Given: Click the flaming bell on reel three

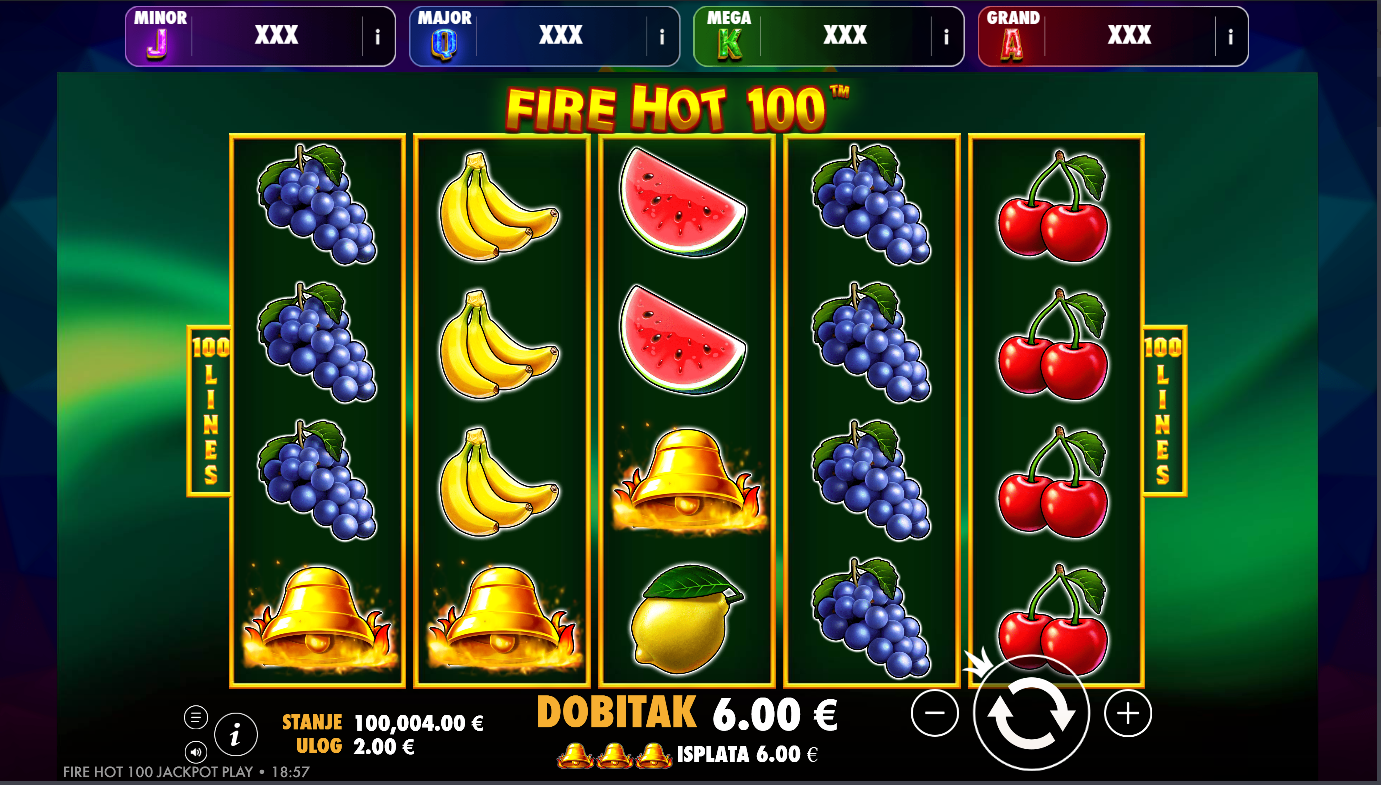Looking at the screenshot, I should coord(686,479).
